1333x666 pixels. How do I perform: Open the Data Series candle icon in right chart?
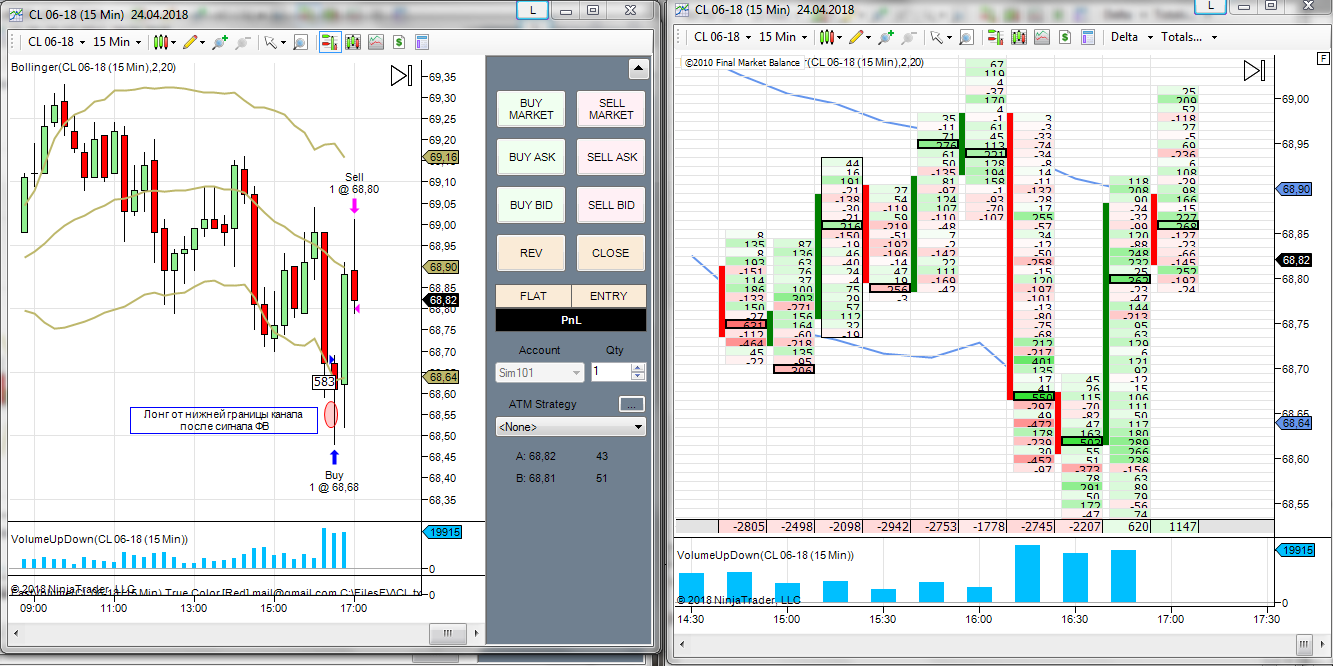1018,37
